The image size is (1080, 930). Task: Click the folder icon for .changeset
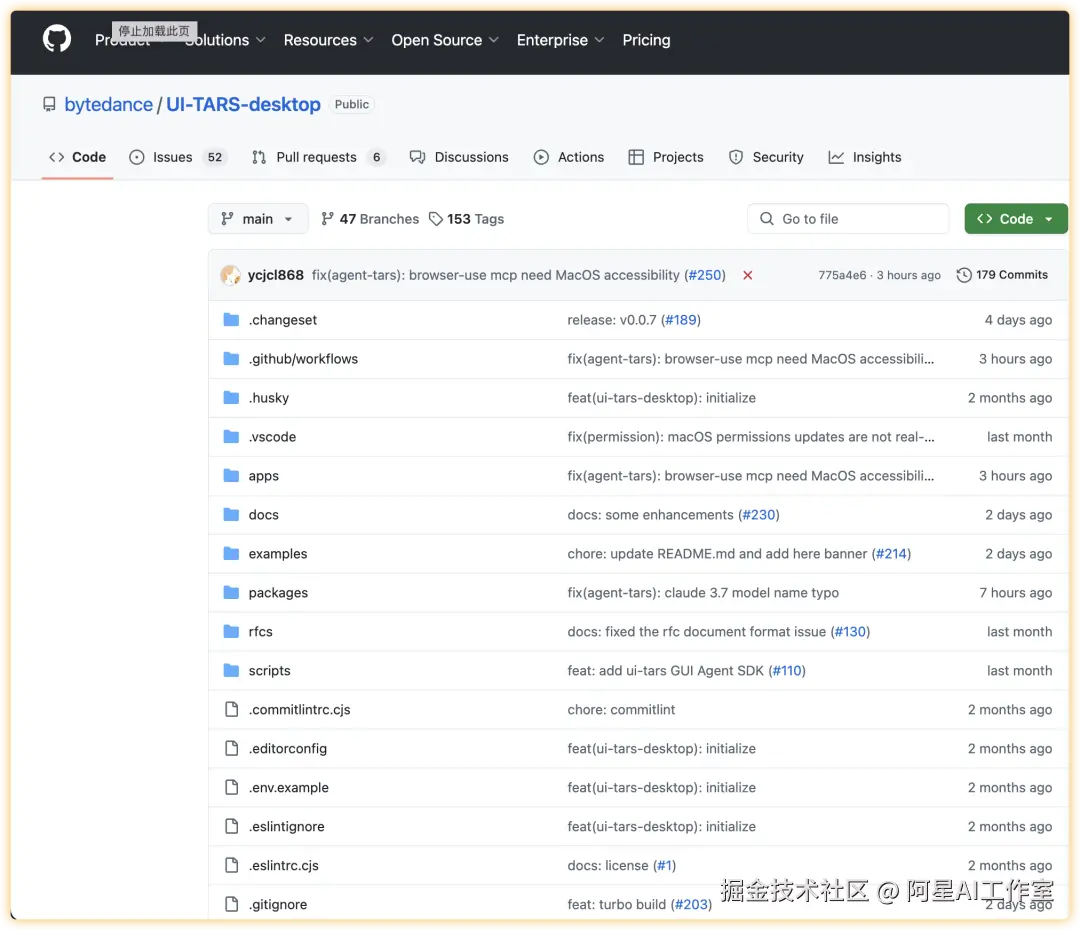pos(231,320)
